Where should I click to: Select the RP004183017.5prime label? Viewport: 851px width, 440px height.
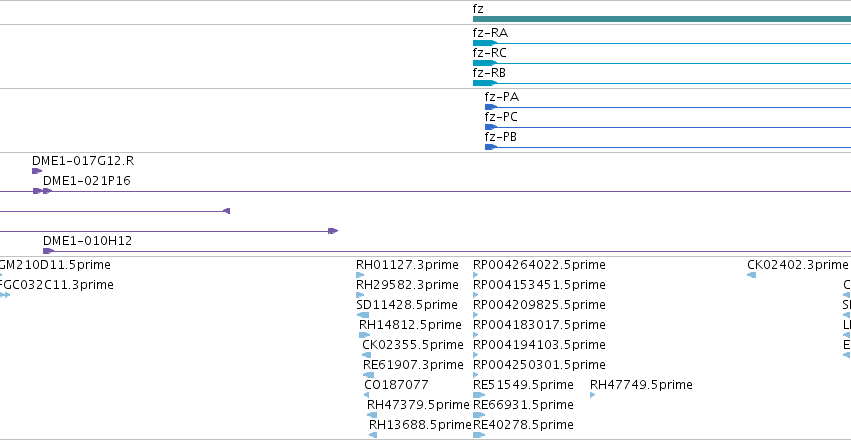(x=539, y=324)
